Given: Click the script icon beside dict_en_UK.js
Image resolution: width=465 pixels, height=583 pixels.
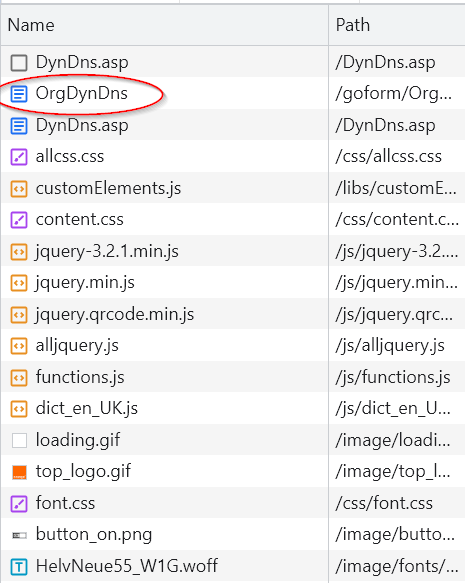Looking at the screenshot, I should coord(19,409).
